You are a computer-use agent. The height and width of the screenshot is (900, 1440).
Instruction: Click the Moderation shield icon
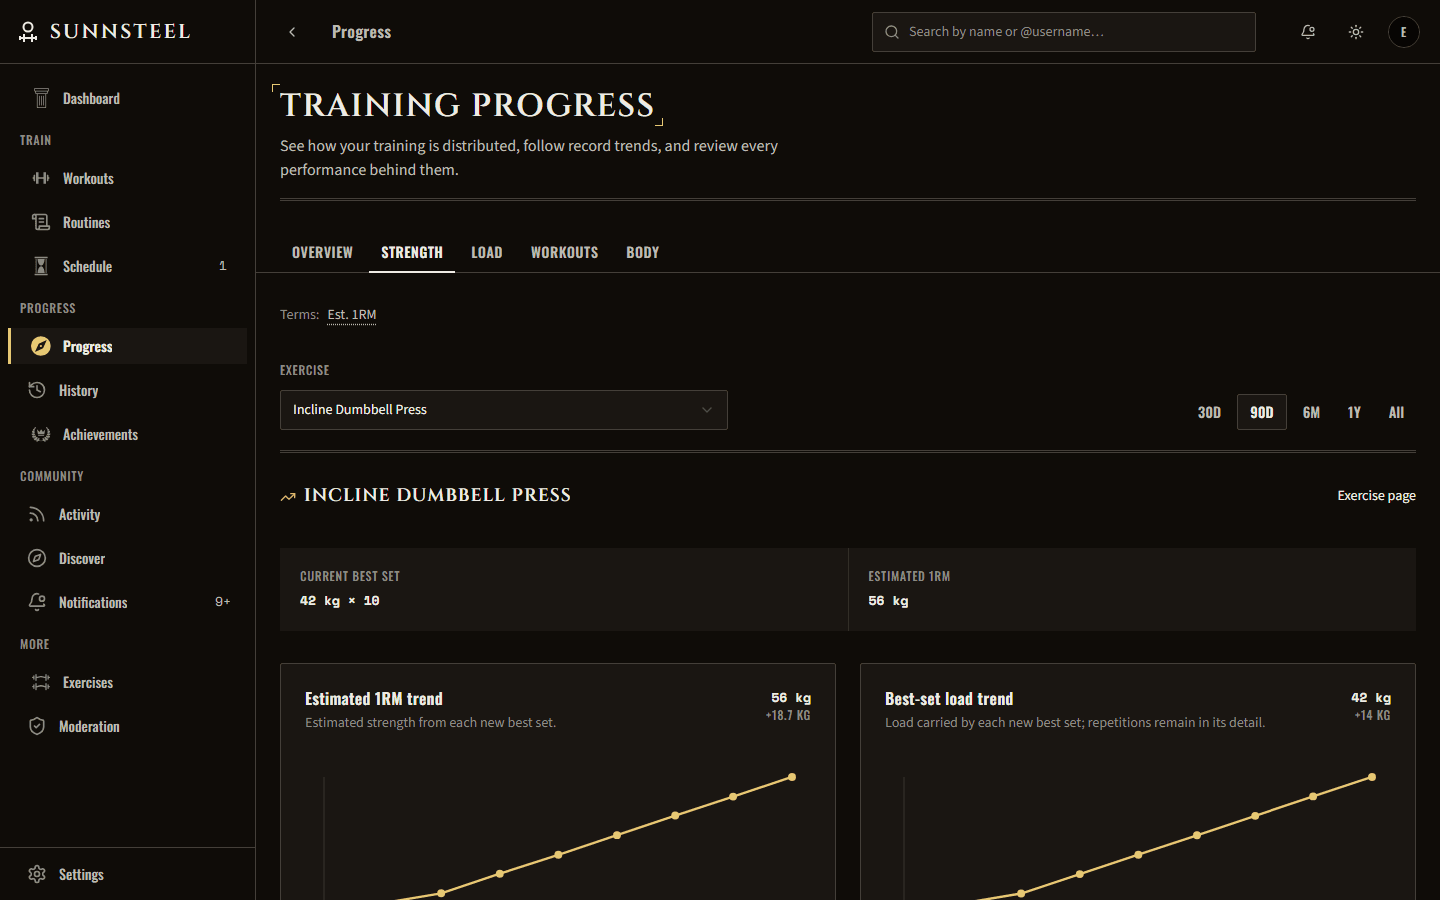37,726
